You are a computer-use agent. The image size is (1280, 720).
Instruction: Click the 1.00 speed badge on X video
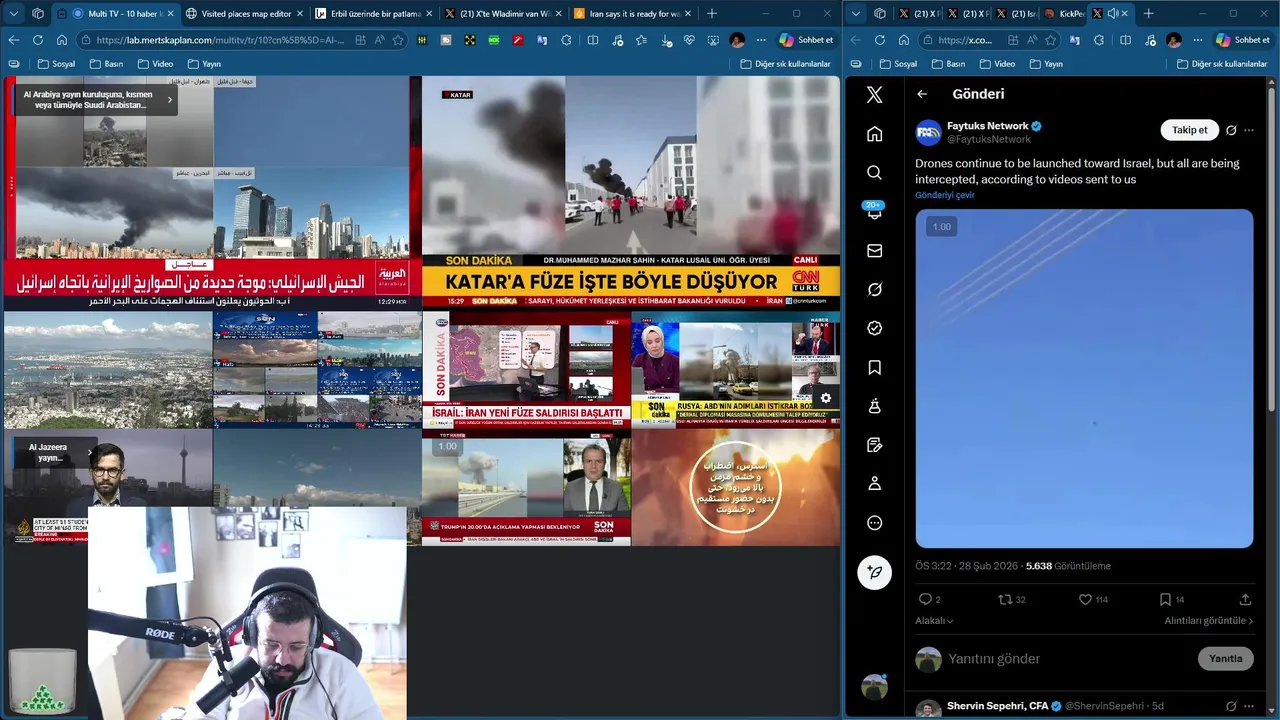click(x=941, y=227)
